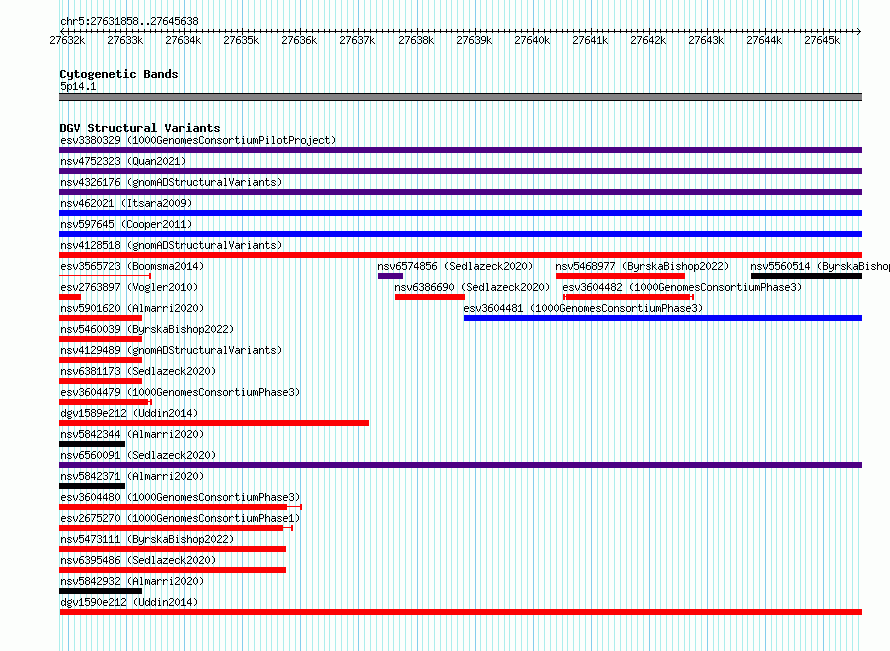The width and height of the screenshot is (890, 651).
Task: Open nsv5842344 (Almarri2020) label
Action: click(x=132, y=434)
